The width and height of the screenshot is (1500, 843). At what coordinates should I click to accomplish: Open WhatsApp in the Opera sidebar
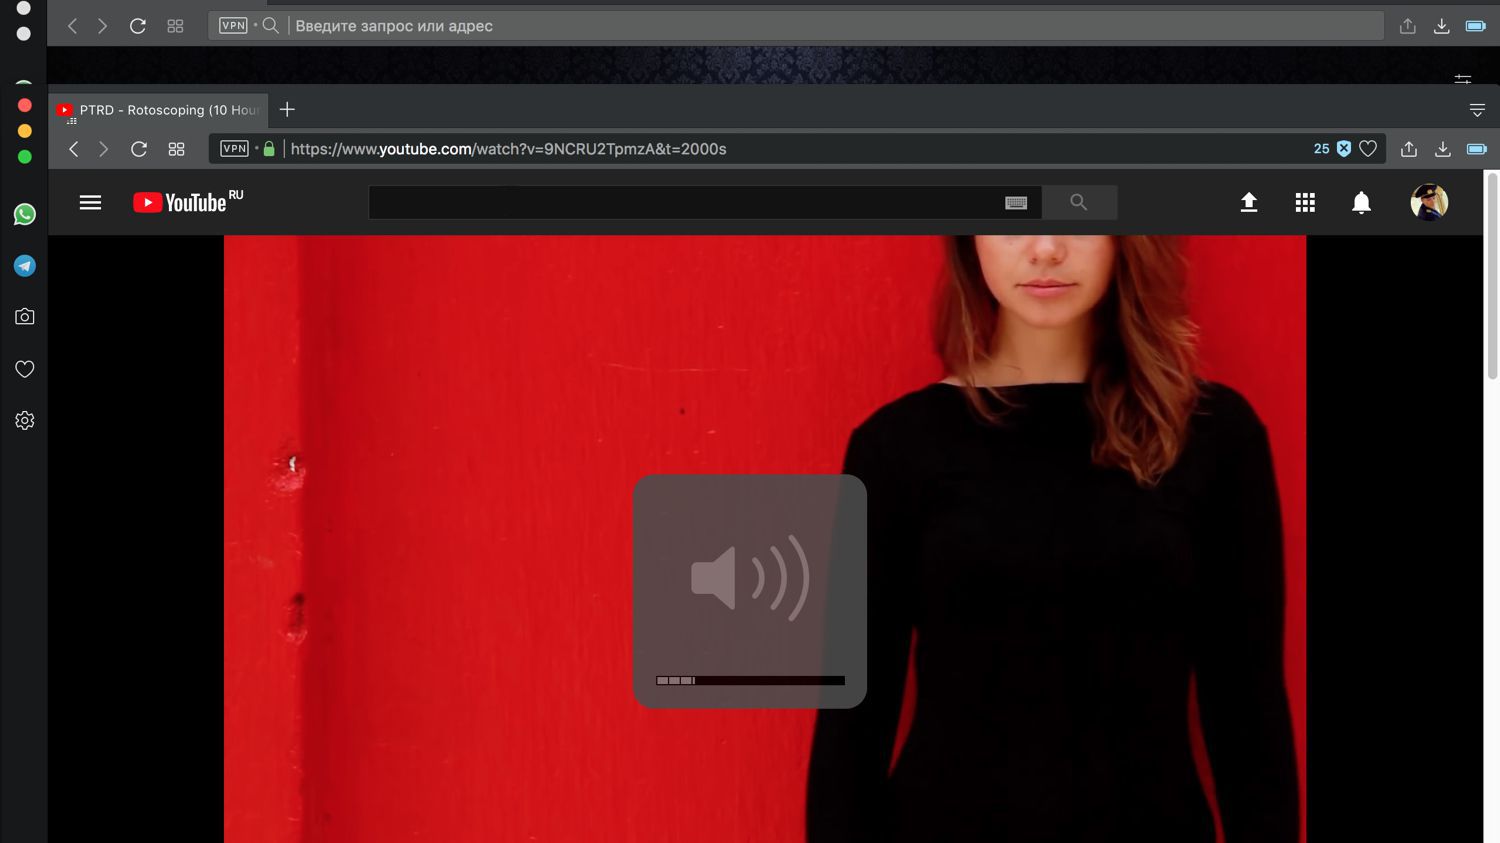pyautogui.click(x=25, y=214)
